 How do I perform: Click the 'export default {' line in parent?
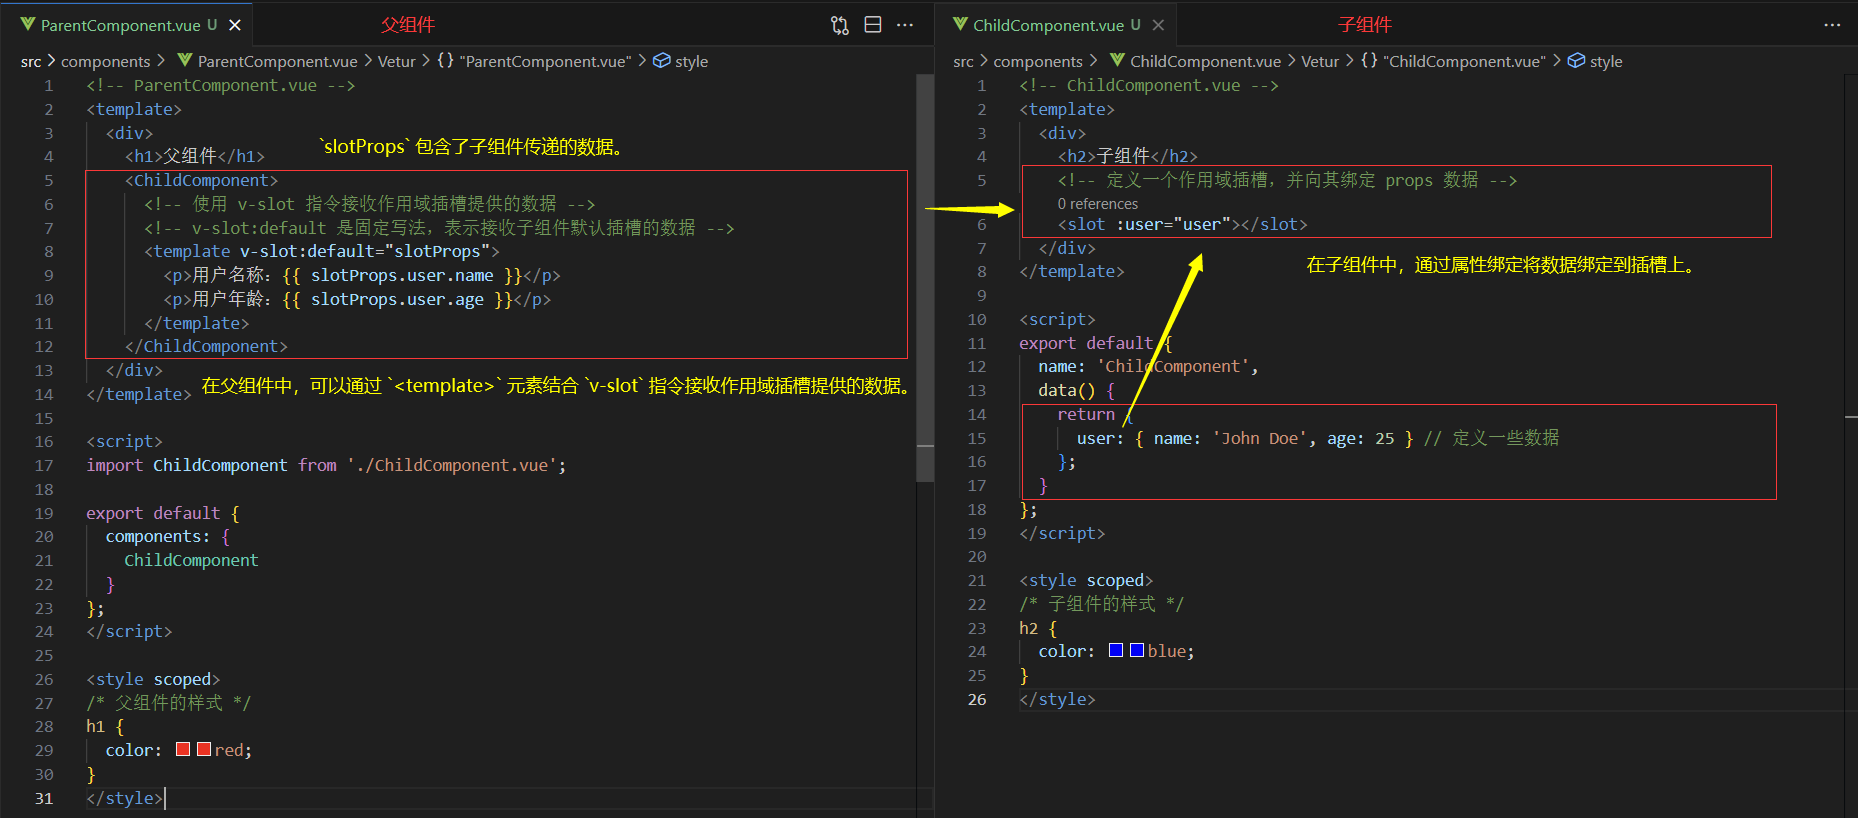point(163,513)
